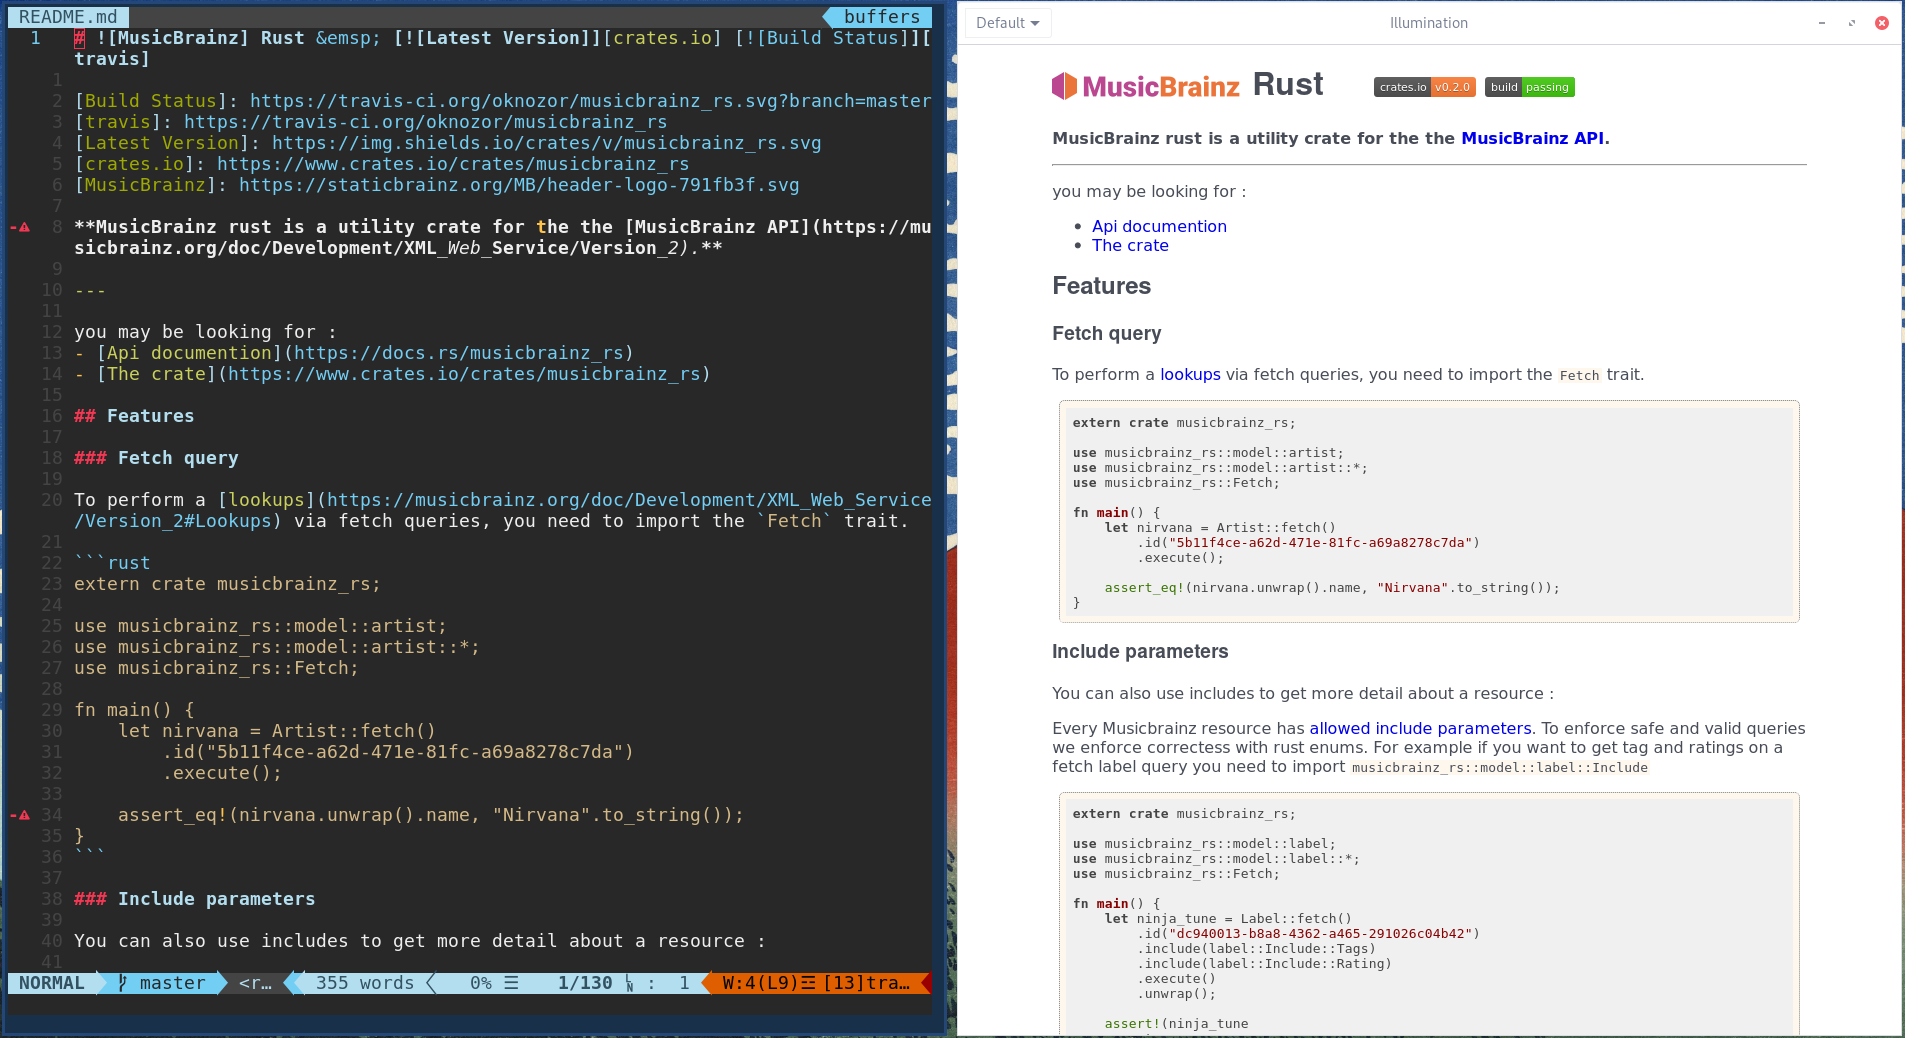Click the '### Fetch query' heading in editor
This screenshot has width=1905, height=1038.
[156, 458]
